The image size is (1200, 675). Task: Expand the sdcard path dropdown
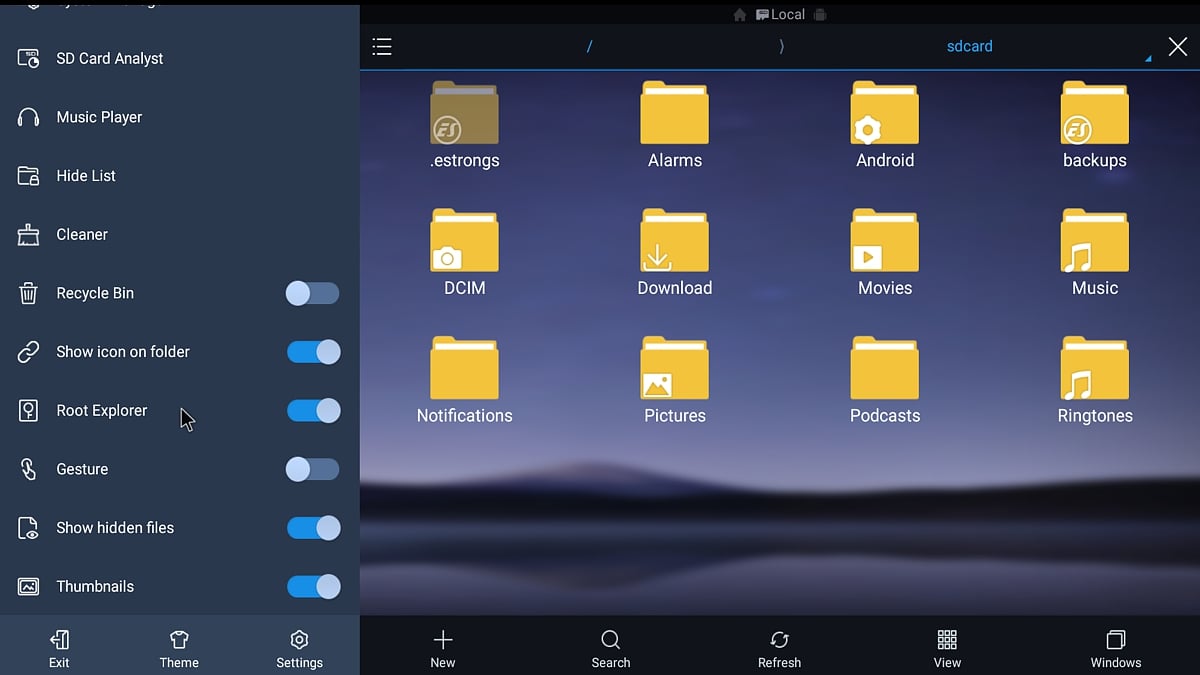tap(1147, 58)
